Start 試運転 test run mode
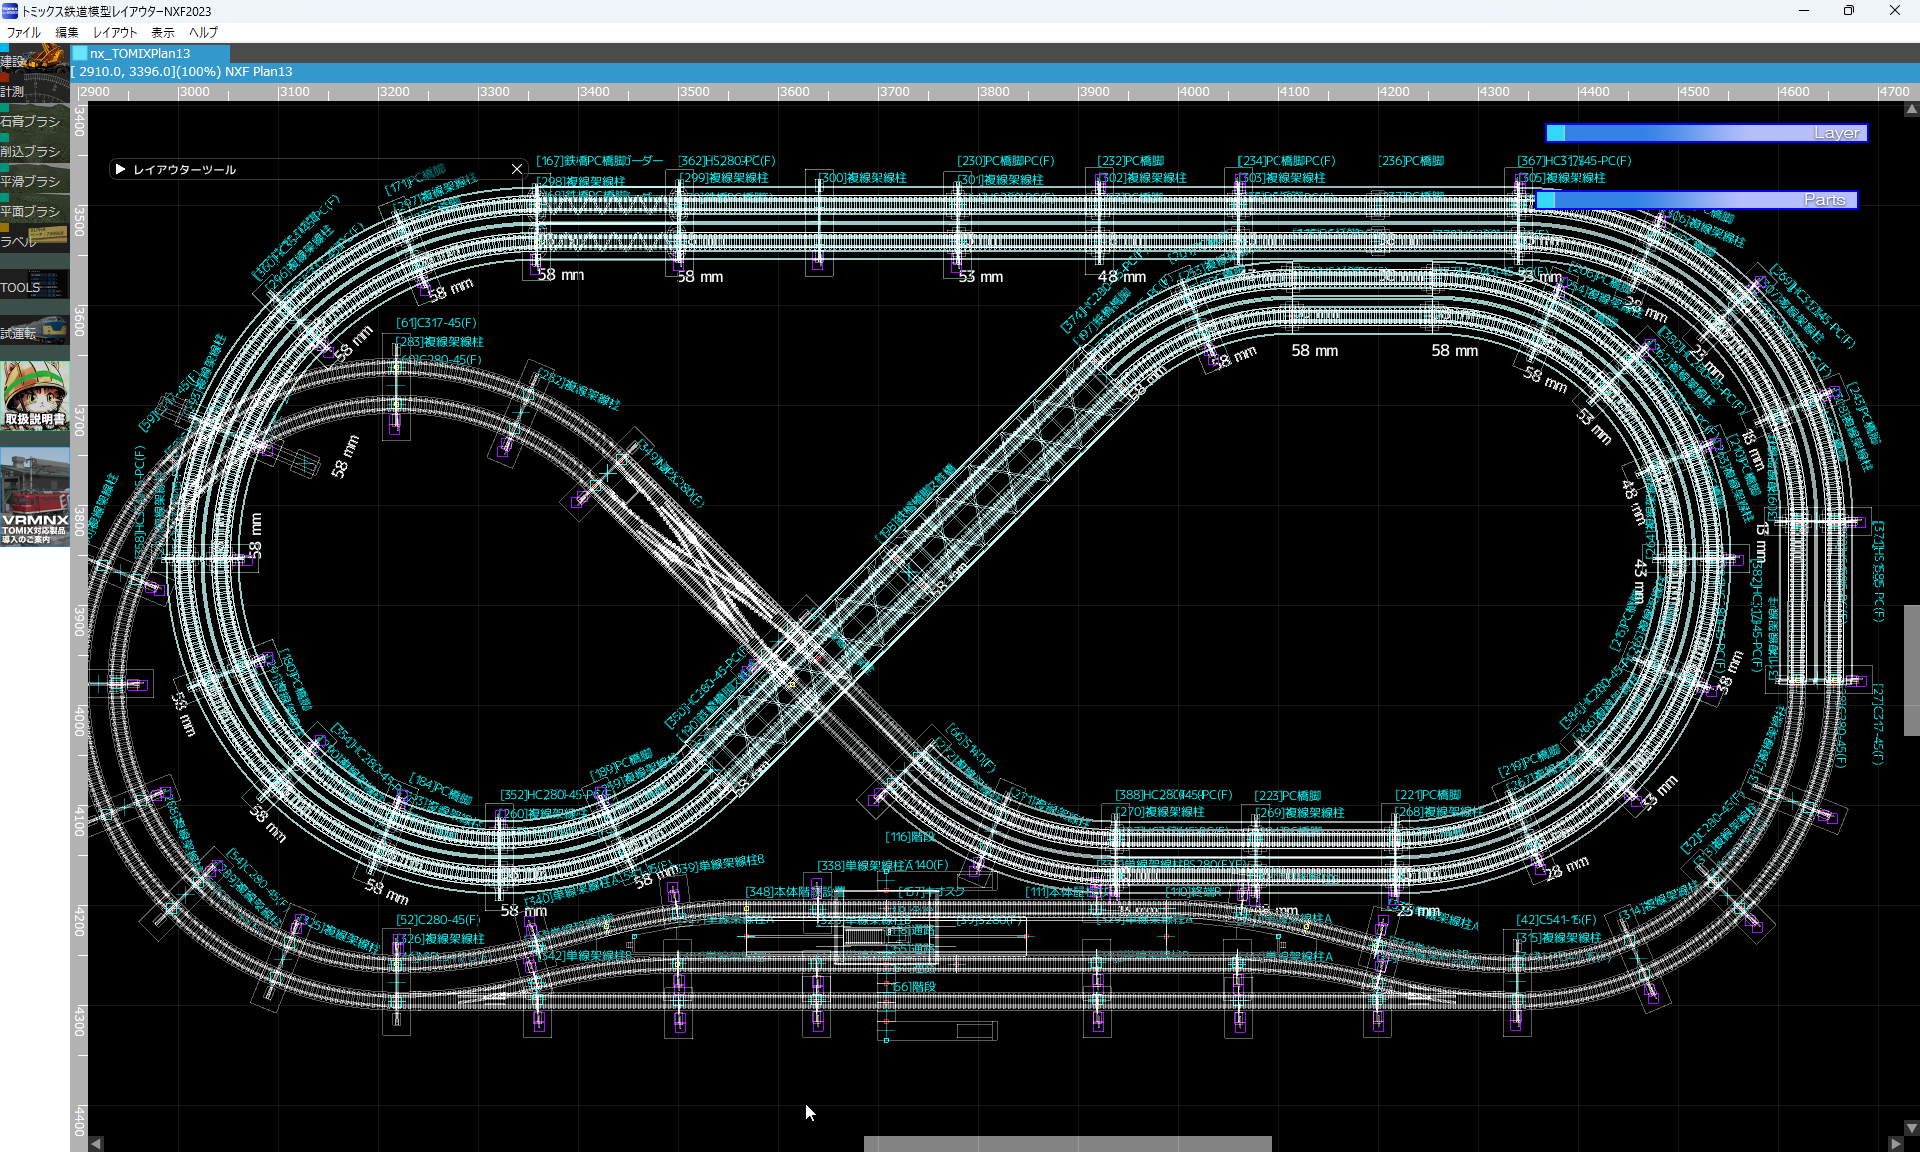 [34, 331]
